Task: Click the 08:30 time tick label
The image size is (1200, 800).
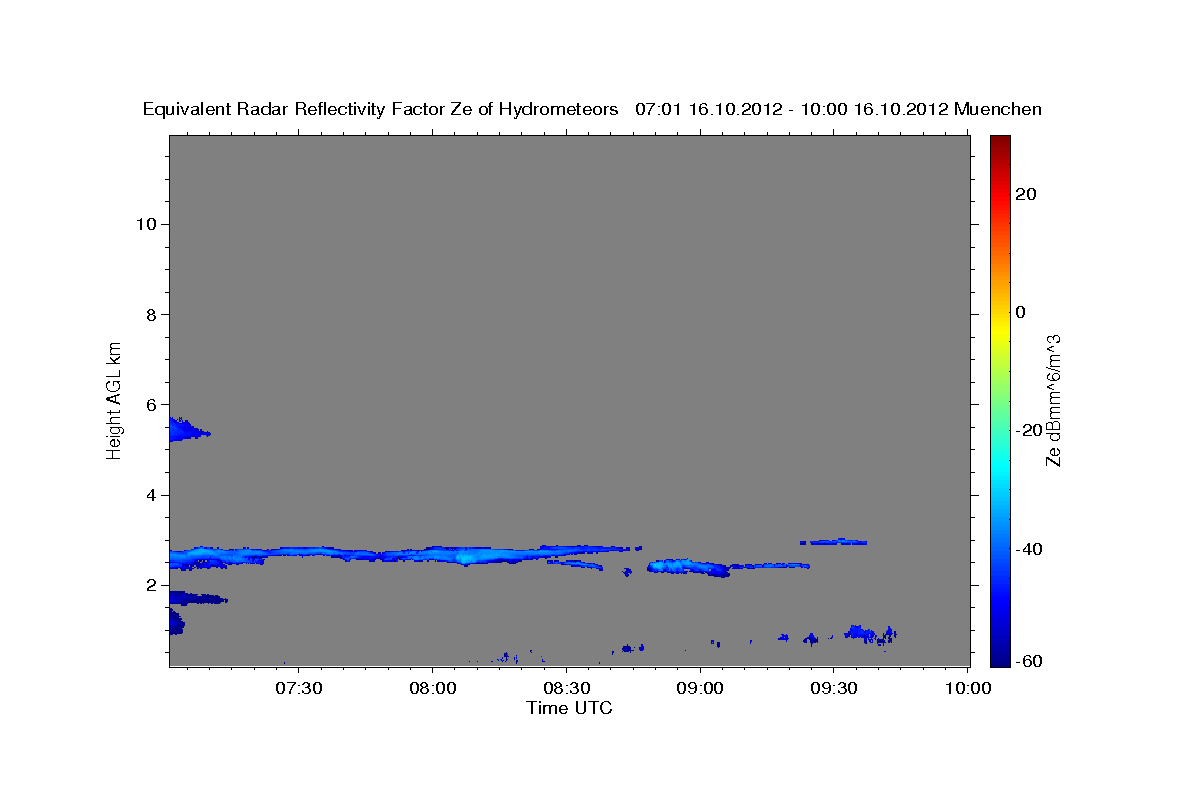Action: tap(567, 688)
